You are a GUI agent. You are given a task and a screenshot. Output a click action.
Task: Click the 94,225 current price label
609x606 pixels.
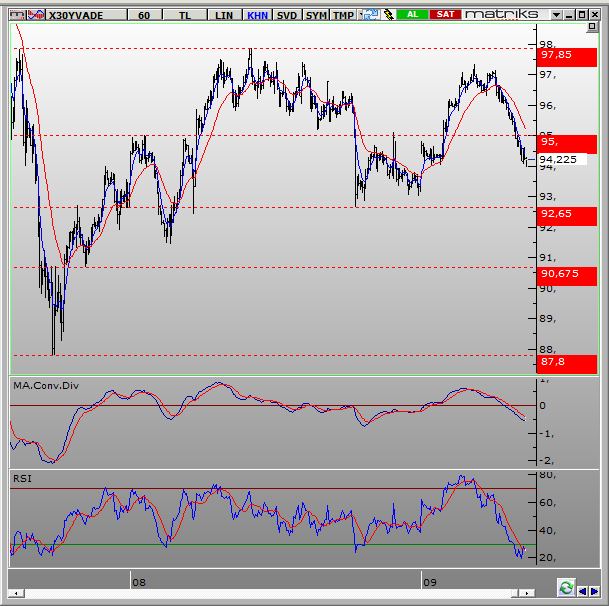click(x=563, y=159)
